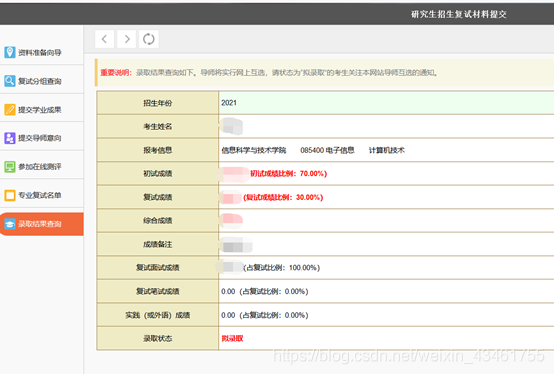
Task: Click the 重要说明 notice label
Action: point(116,73)
